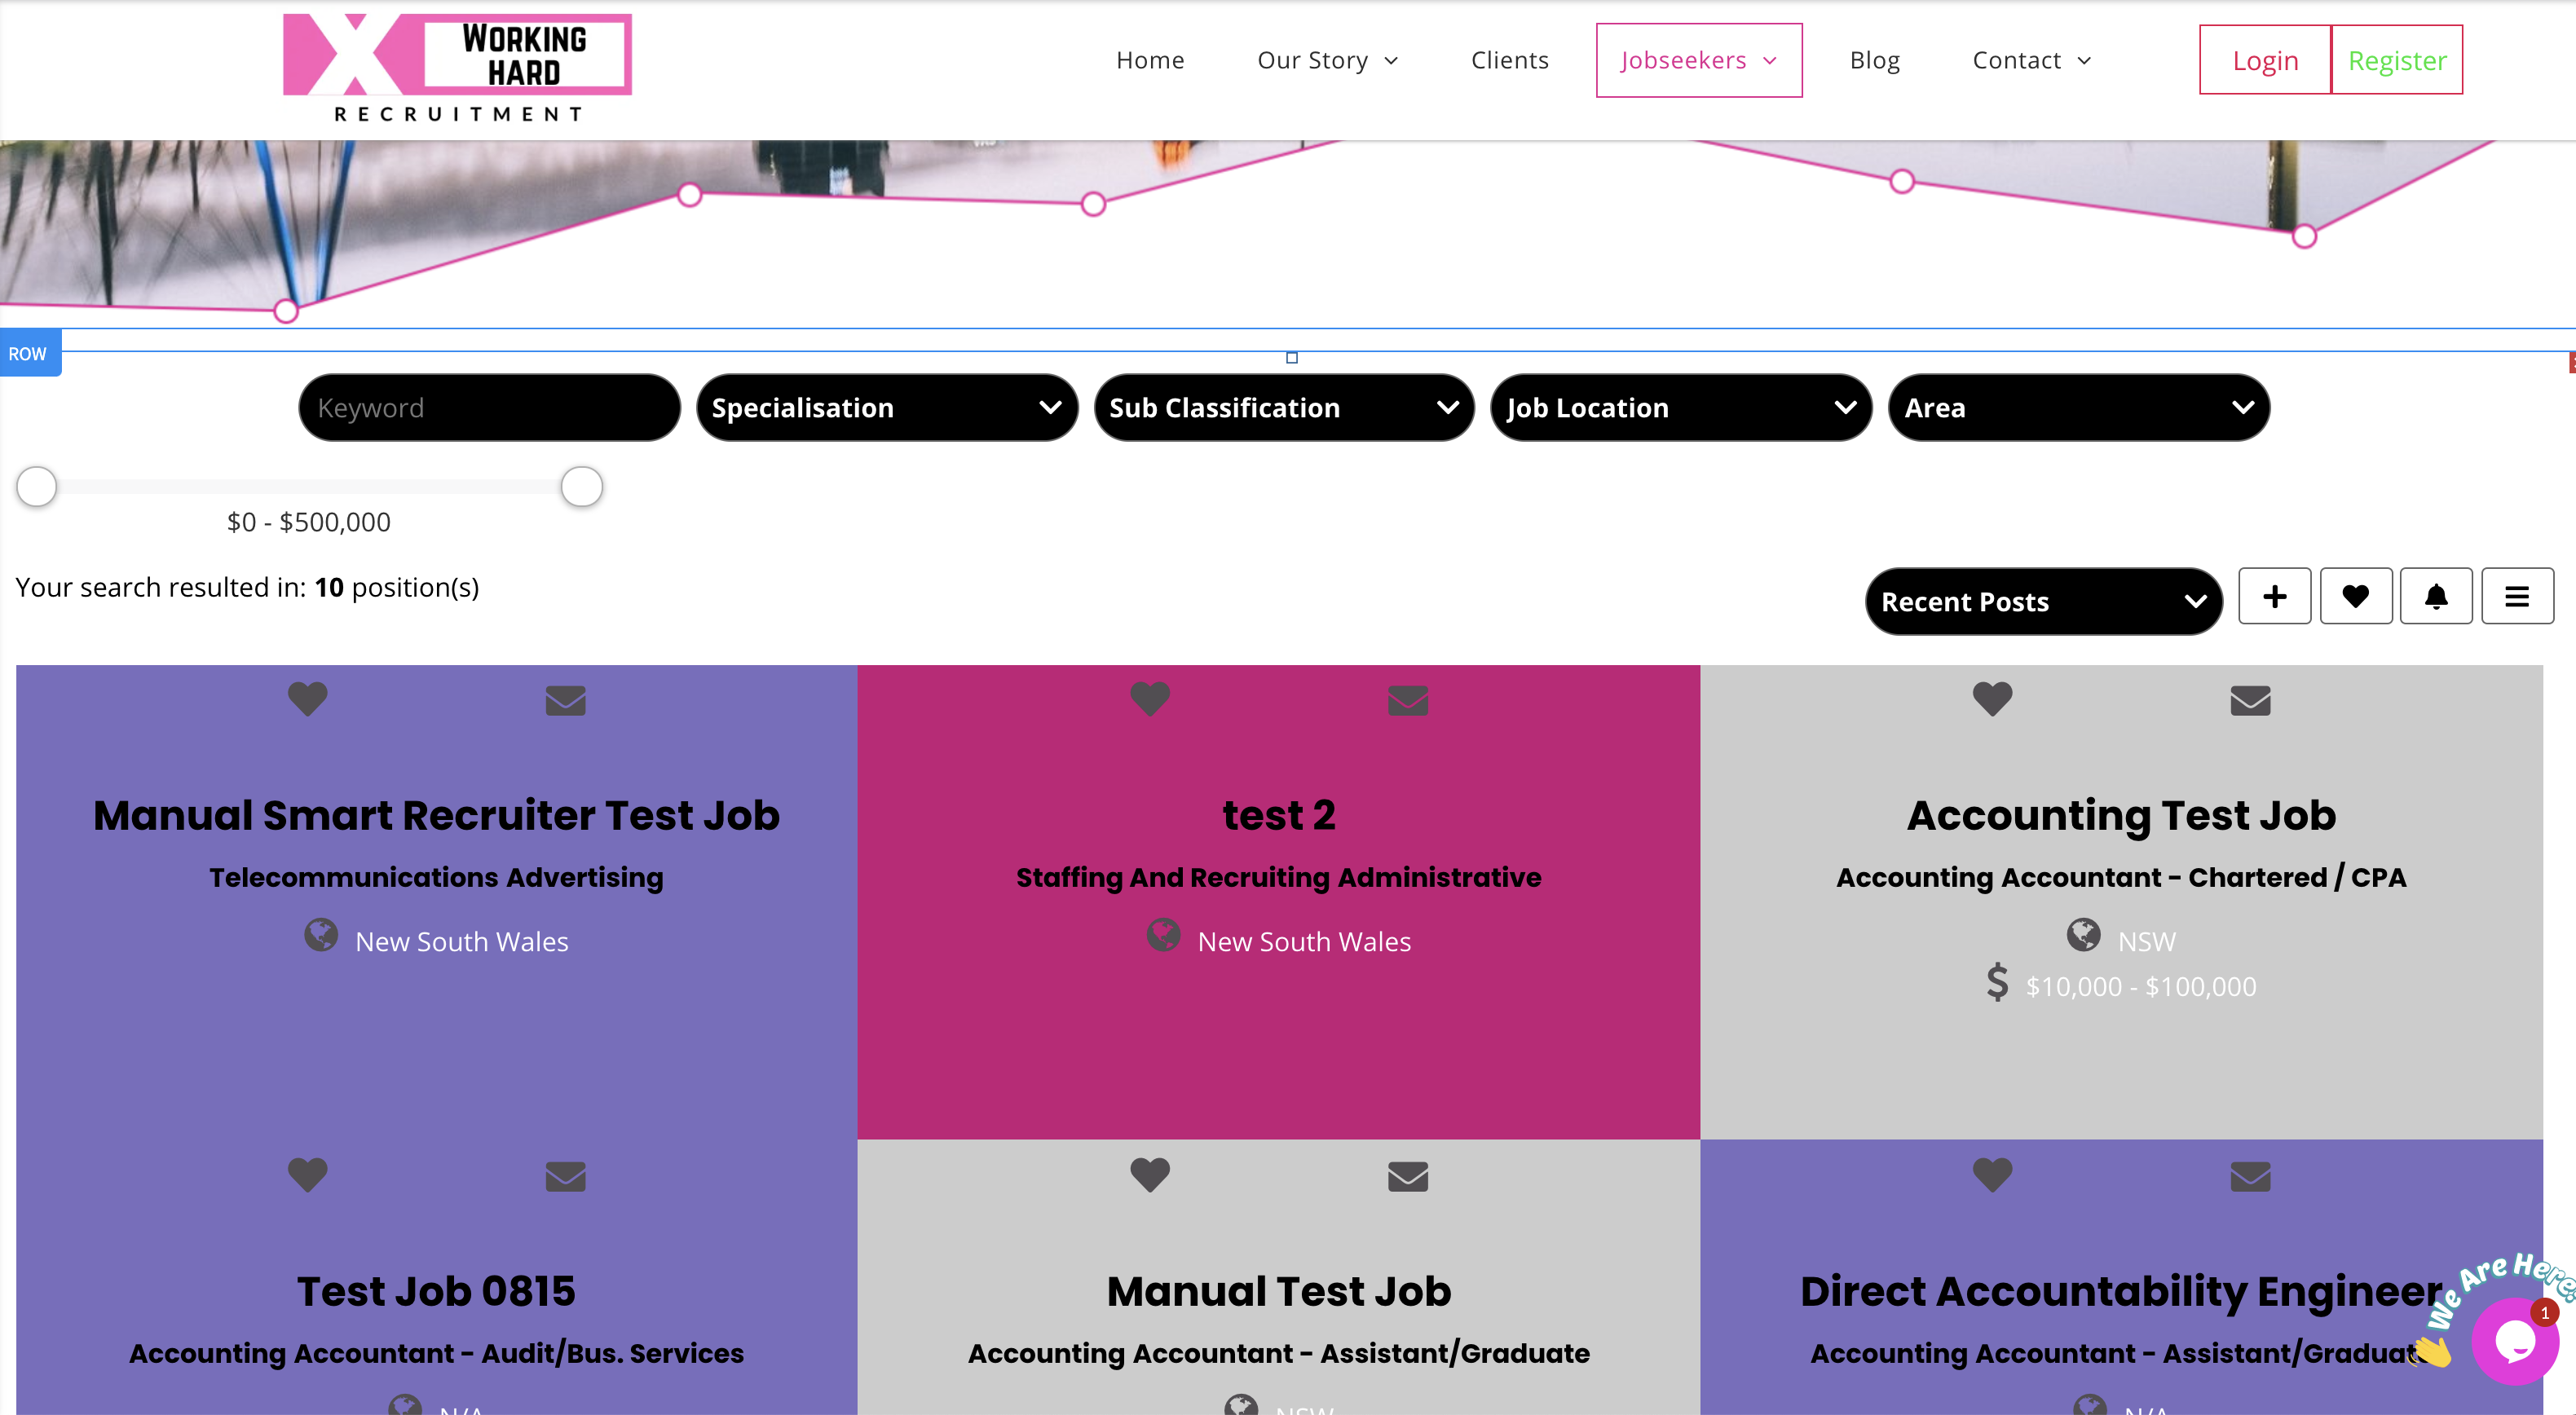Open the Jobseekers menu
2576x1415 pixels.
click(1698, 60)
